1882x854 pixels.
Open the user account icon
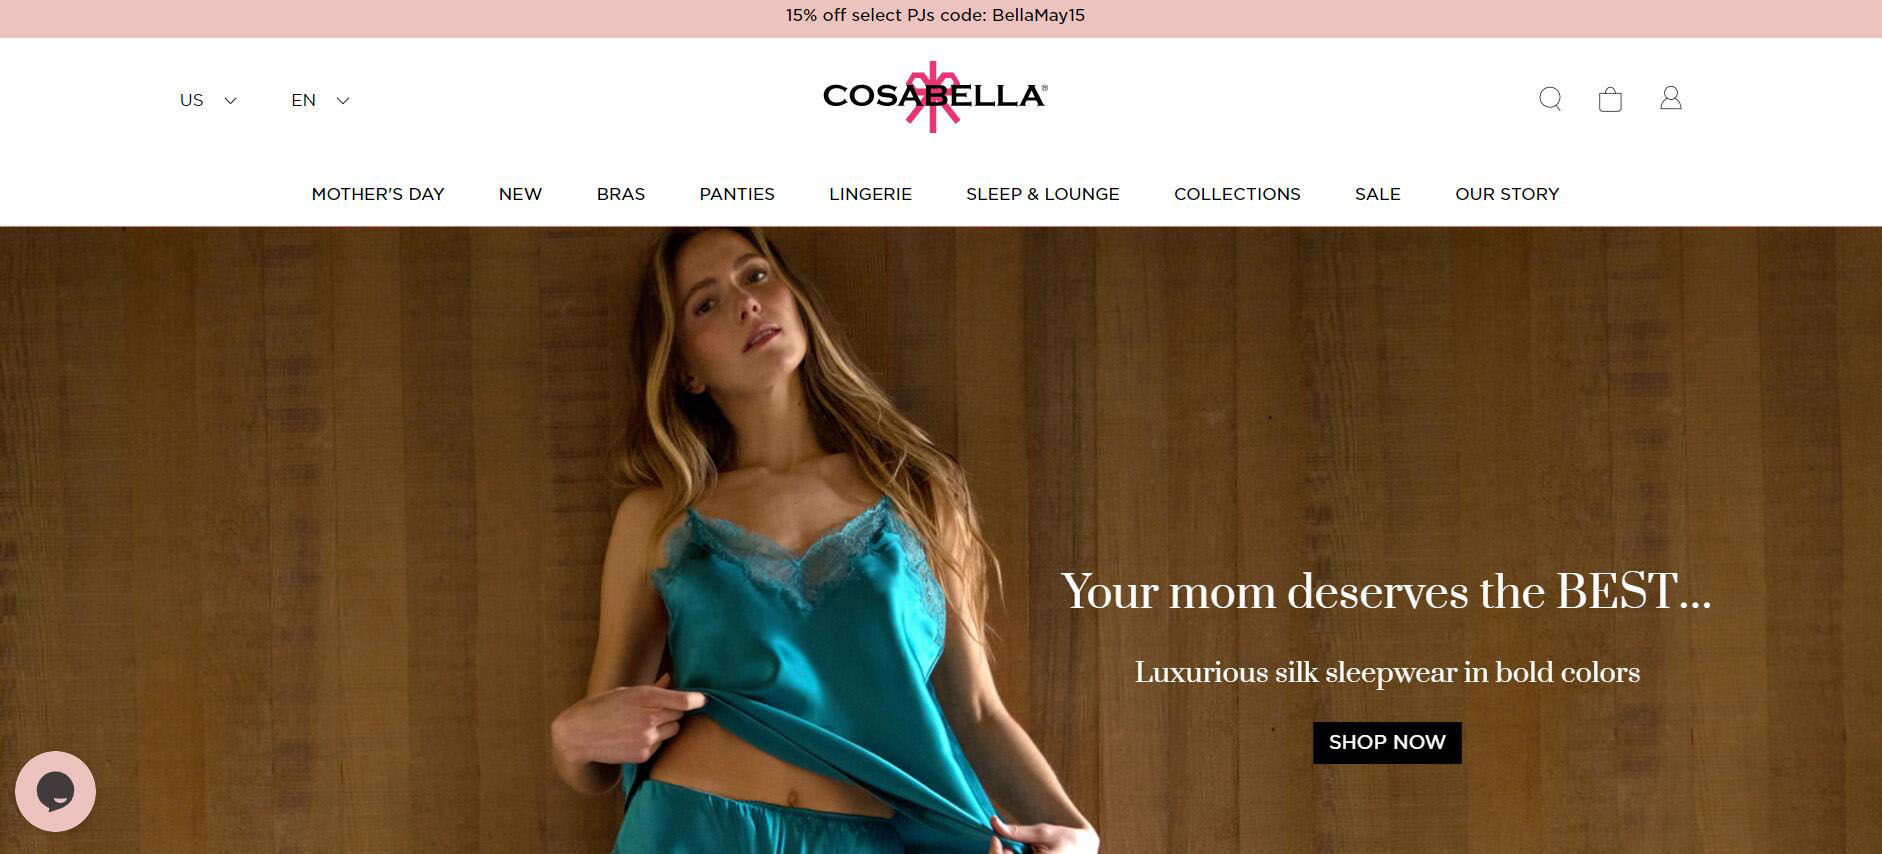point(1671,98)
